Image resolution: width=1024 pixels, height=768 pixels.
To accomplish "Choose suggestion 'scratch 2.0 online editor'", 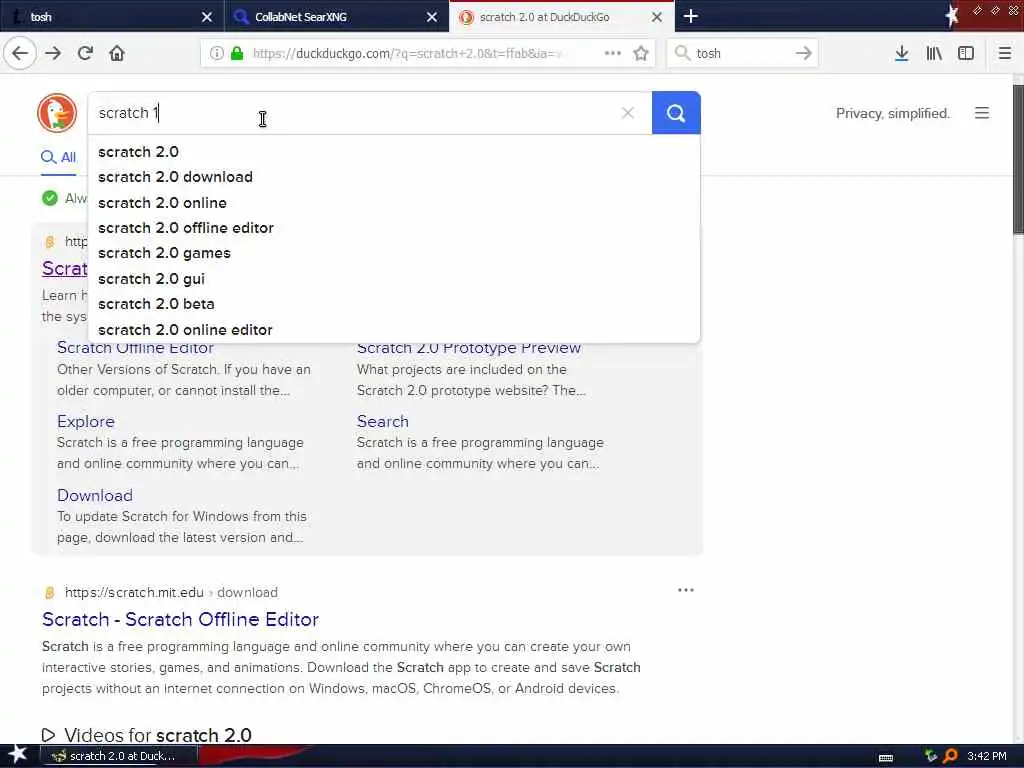I will 394,330.
